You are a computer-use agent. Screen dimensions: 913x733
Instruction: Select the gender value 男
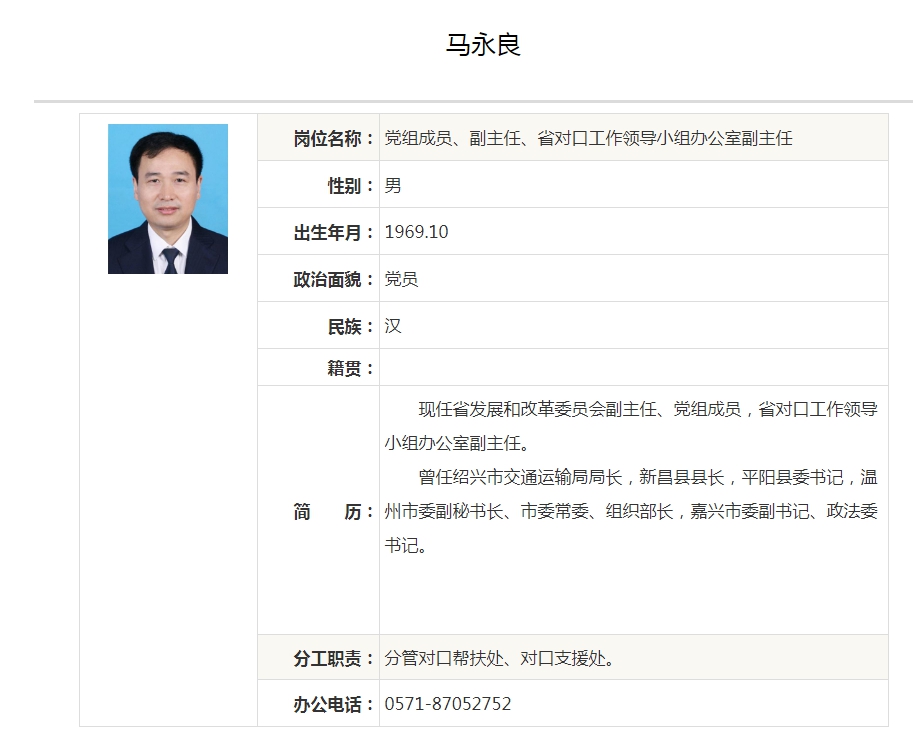point(390,184)
